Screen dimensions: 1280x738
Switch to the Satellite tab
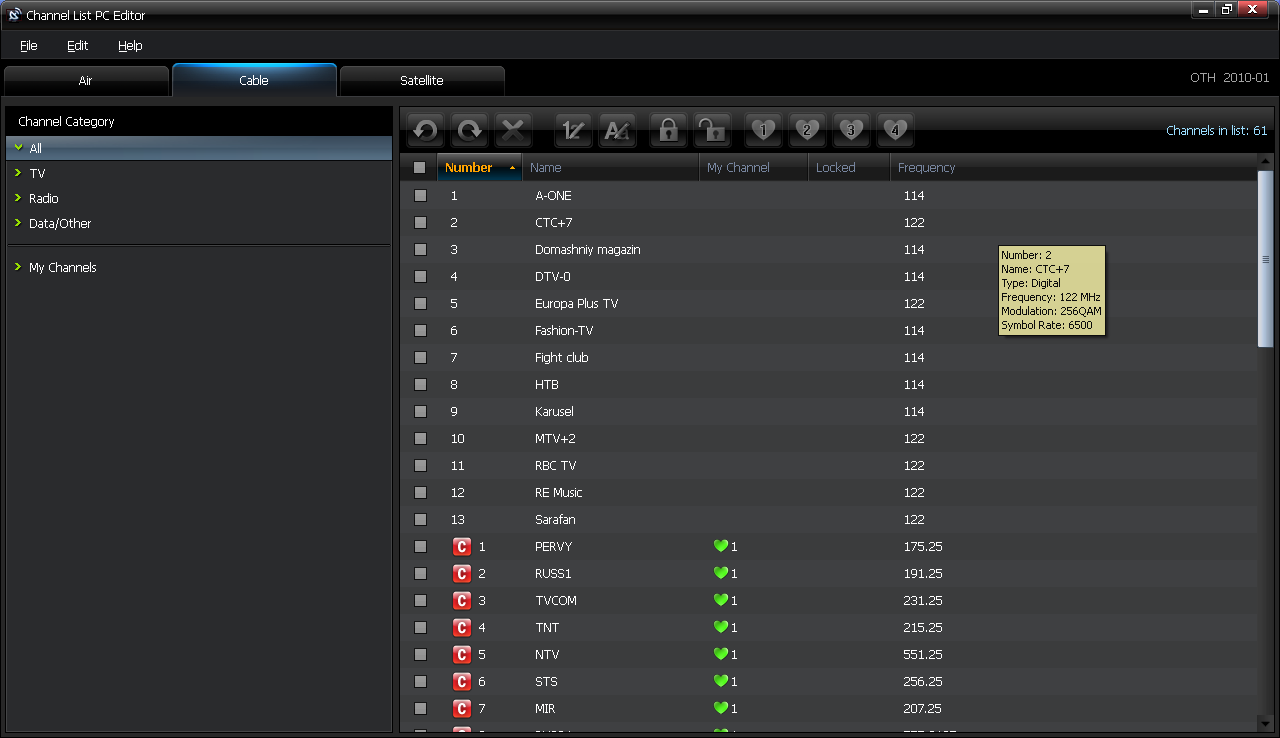pos(421,81)
